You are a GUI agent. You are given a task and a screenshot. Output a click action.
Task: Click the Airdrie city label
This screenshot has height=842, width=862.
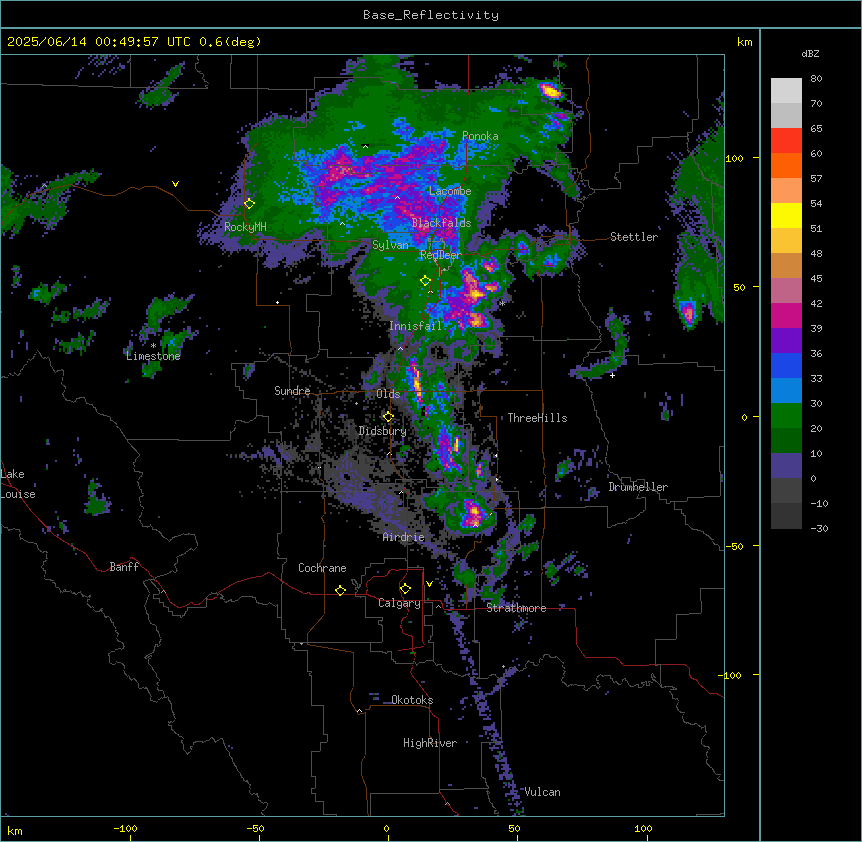(x=404, y=537)
